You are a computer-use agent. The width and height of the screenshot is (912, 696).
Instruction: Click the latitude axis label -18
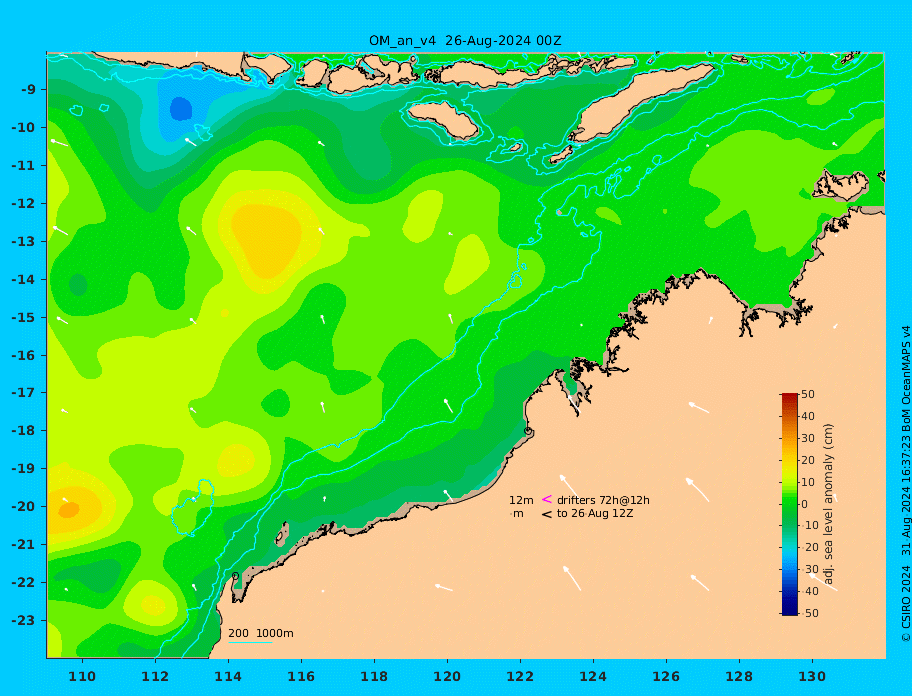(x=23, y=431)
